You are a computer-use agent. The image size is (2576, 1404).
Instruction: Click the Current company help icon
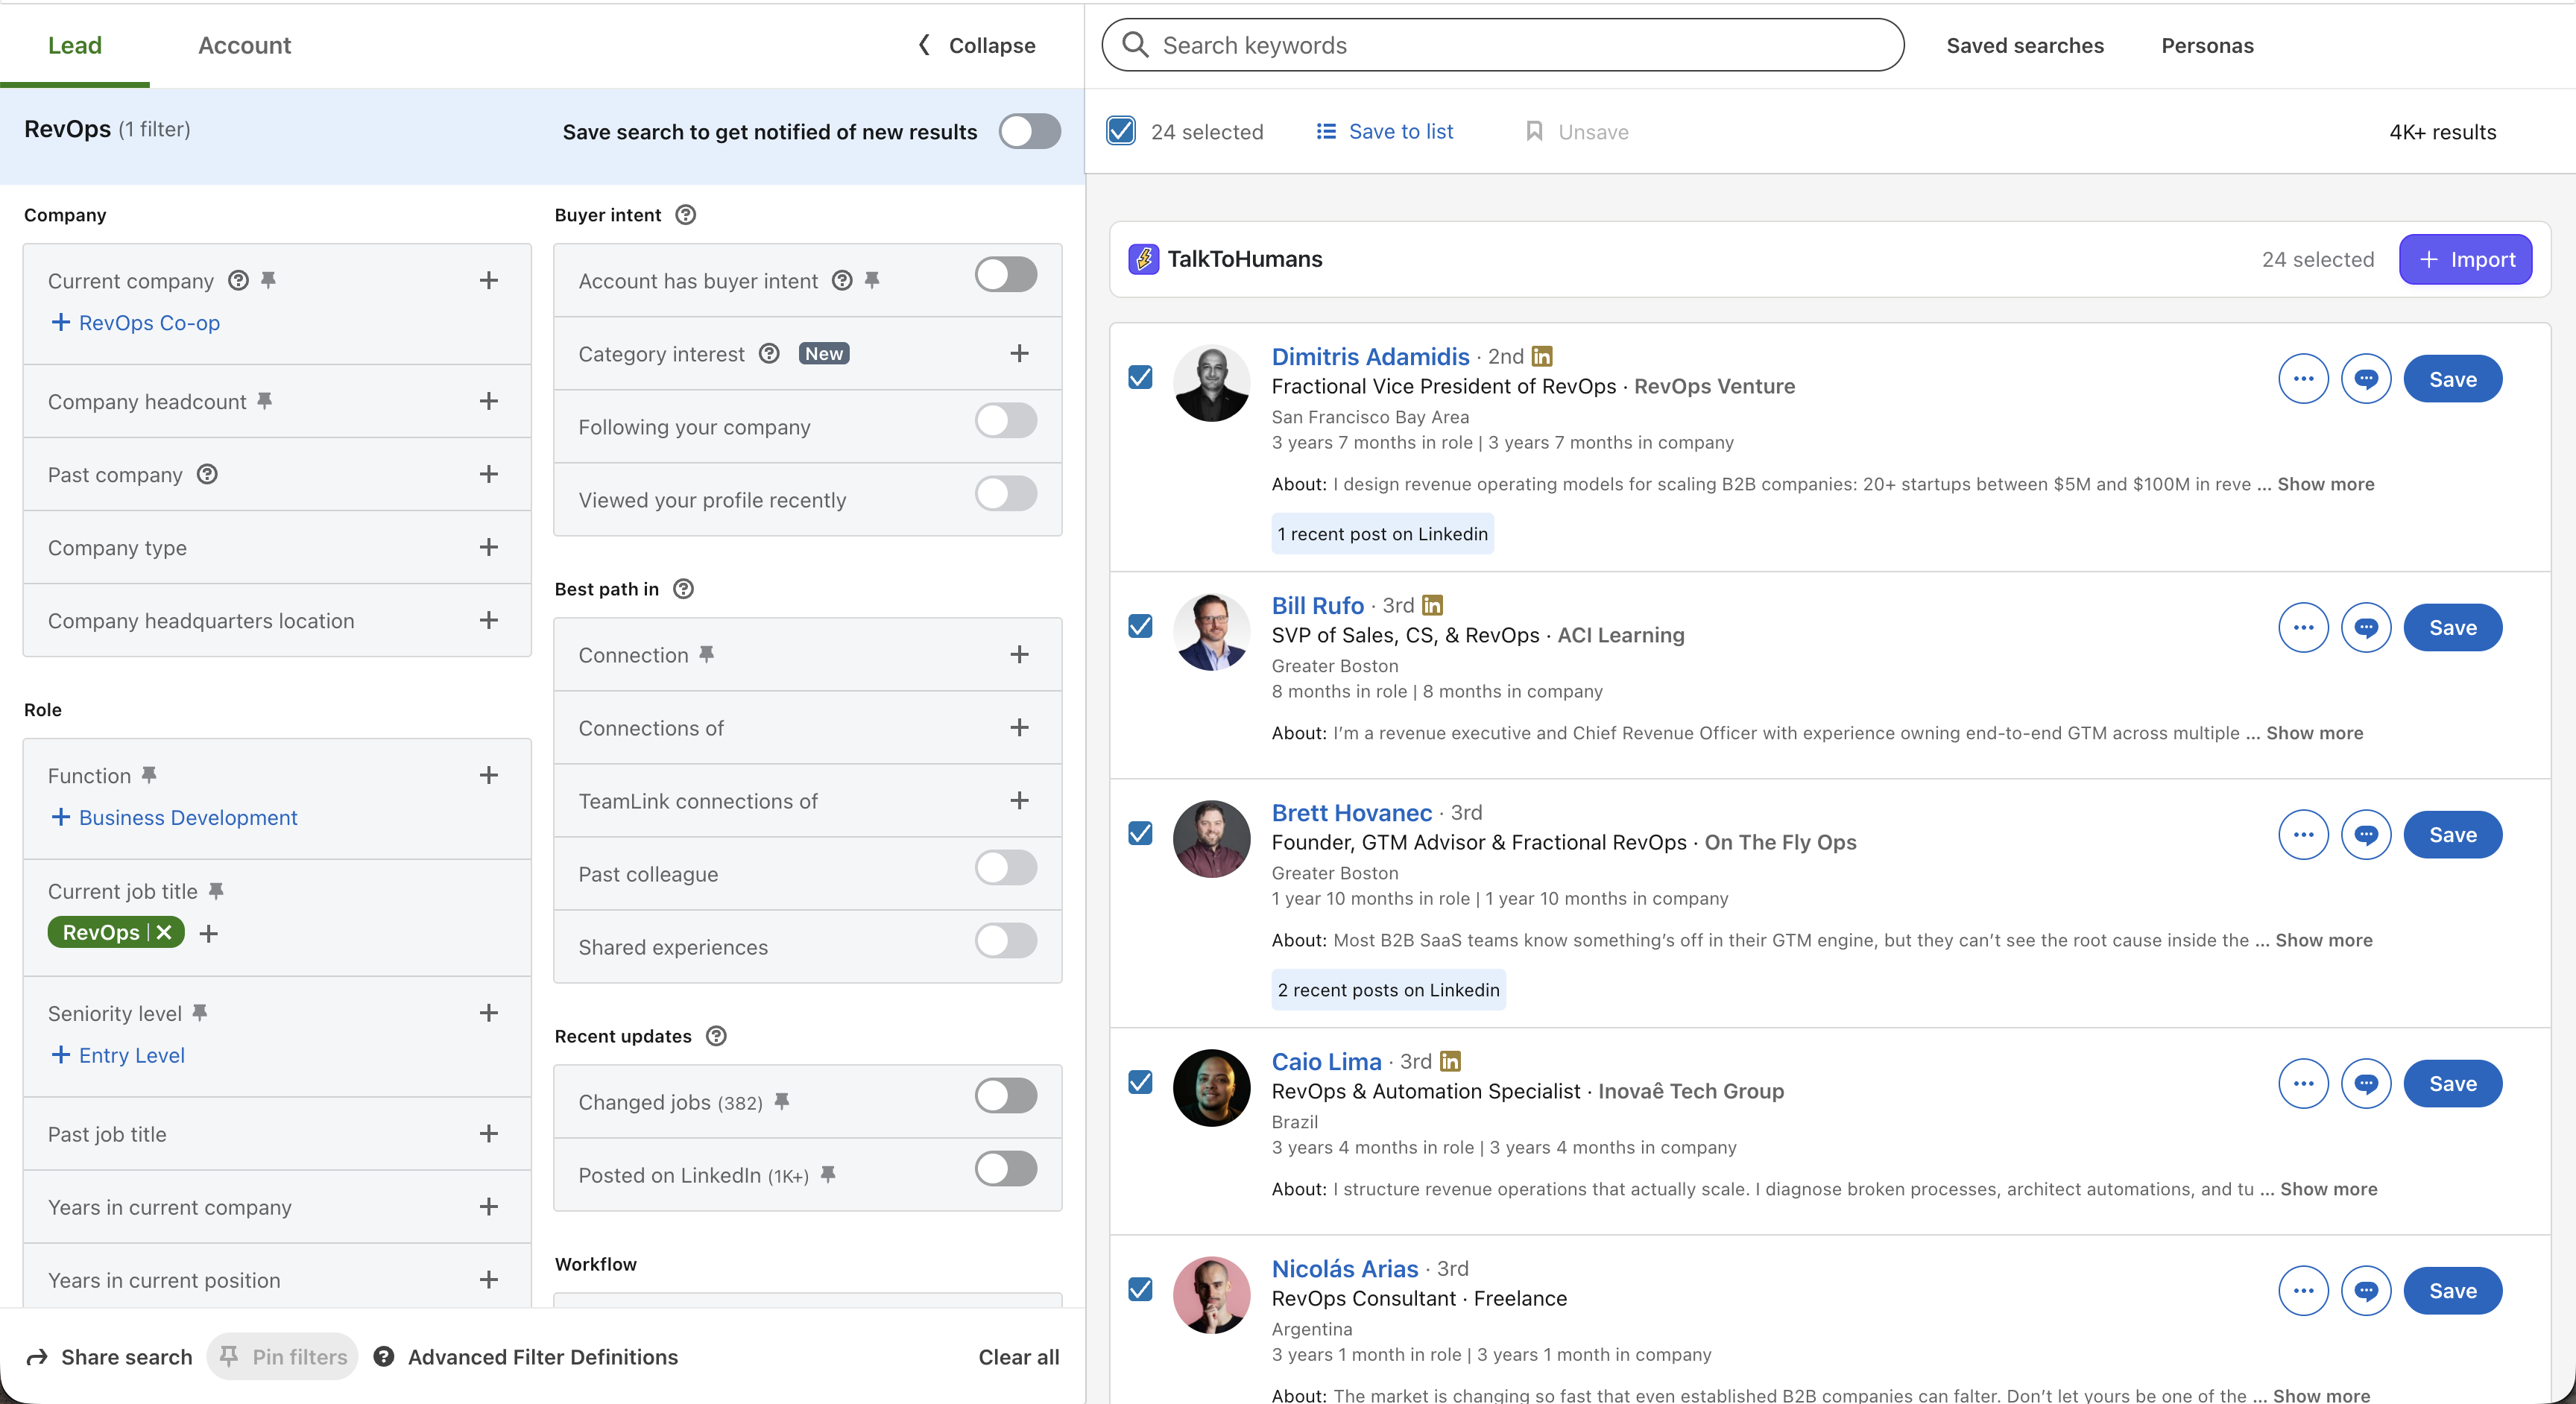coord(238,280)
